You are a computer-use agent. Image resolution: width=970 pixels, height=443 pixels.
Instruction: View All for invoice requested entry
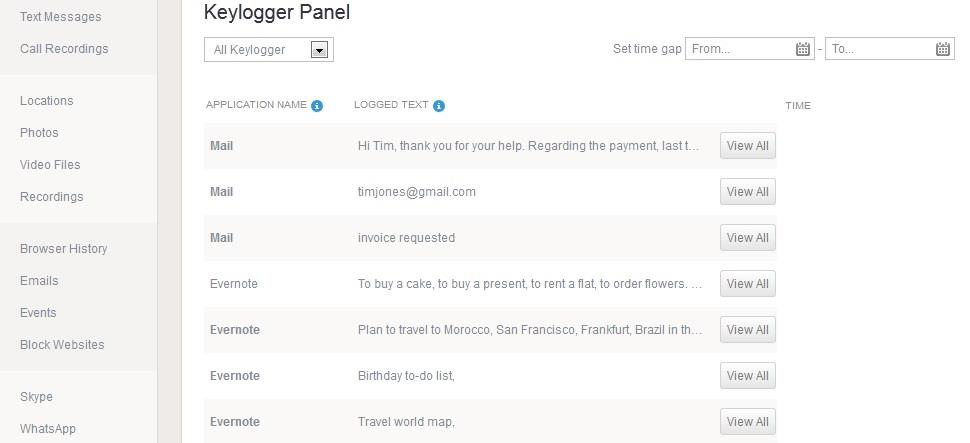[x=747, y=238]
